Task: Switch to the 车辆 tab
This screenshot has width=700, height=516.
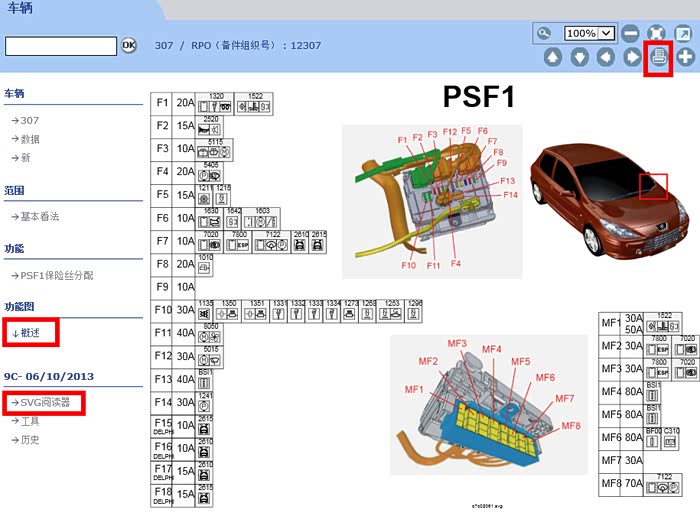Action: pyautogui.click(x=22, y=8)
